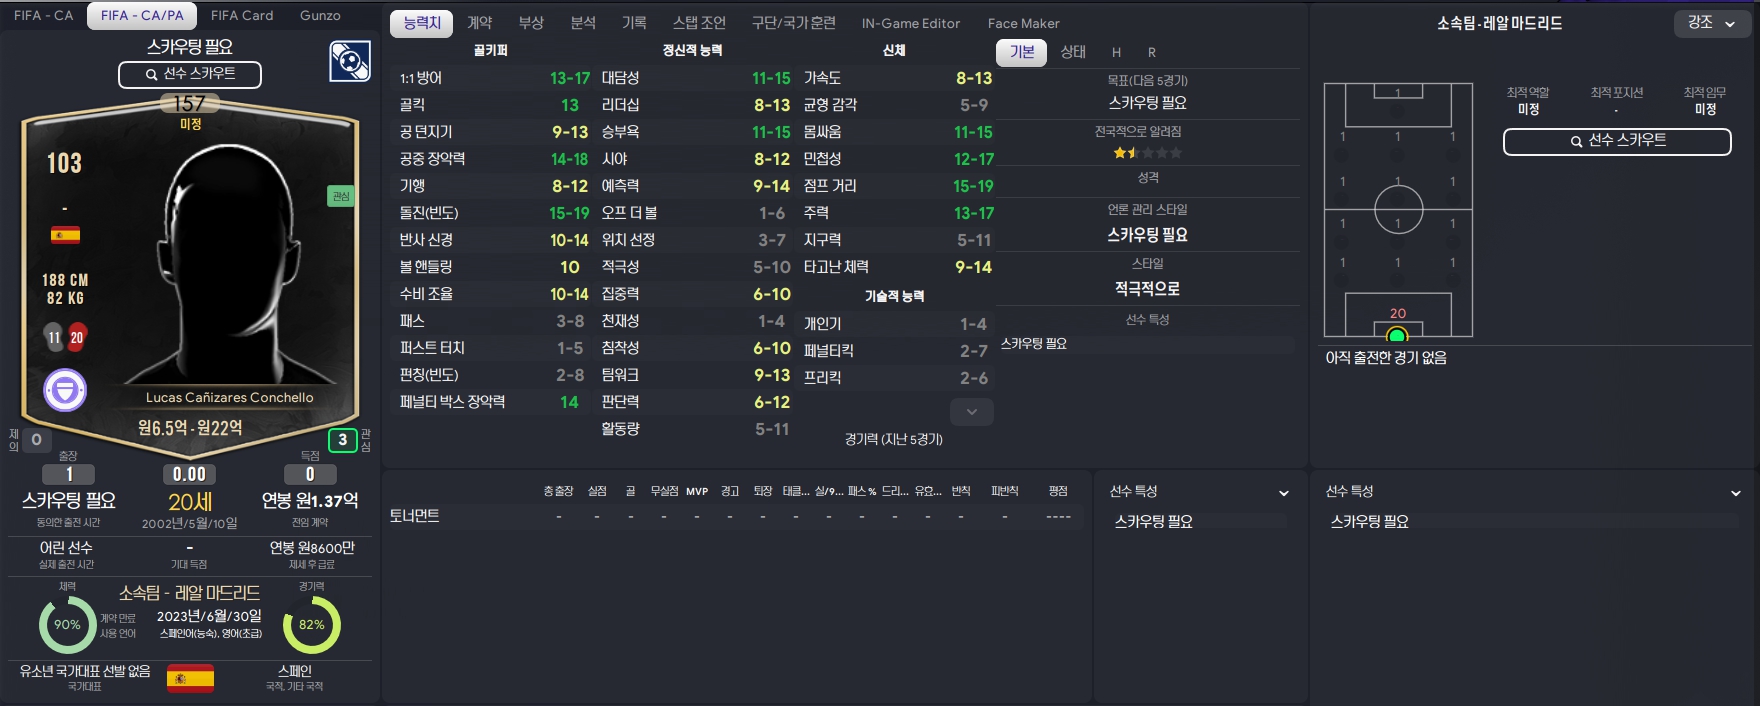Click the star rating under 전국적으로 알려짐
Screen dimensions: 1760x706
(1147, 153)
